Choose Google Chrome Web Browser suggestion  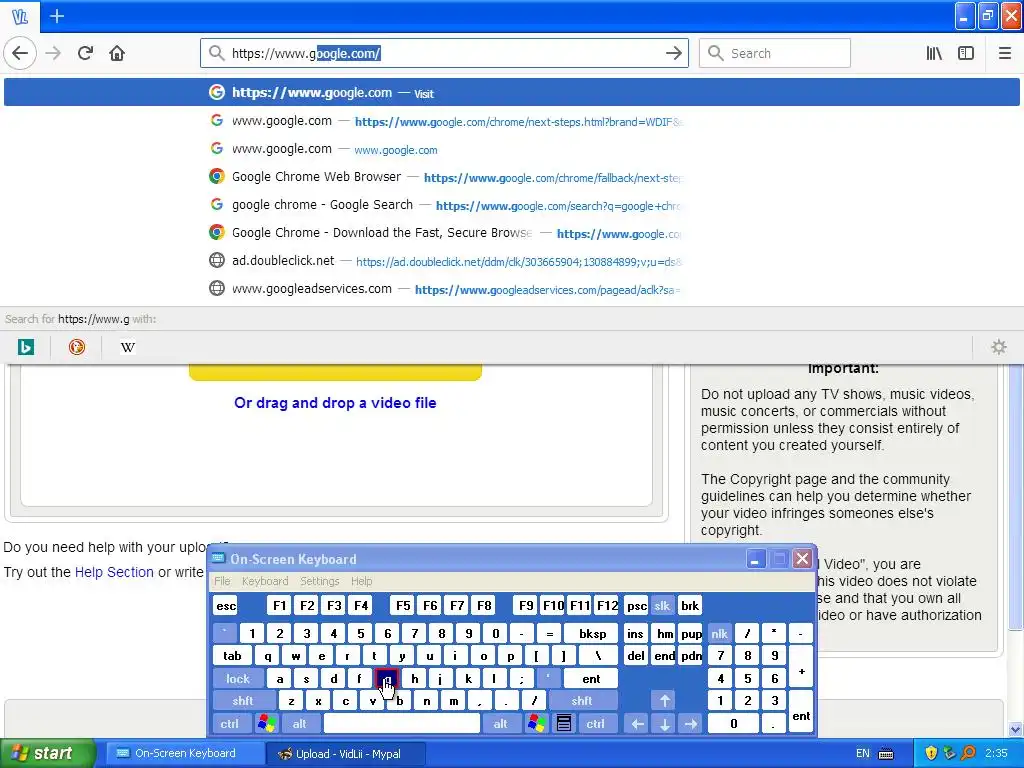[512, 177]
